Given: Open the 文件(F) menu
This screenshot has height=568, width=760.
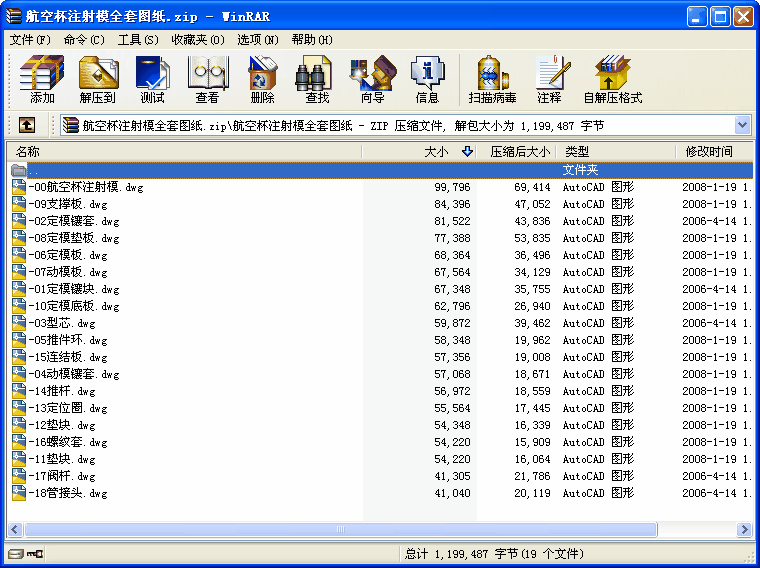Looking at the screenshot, I should (29, 40).
